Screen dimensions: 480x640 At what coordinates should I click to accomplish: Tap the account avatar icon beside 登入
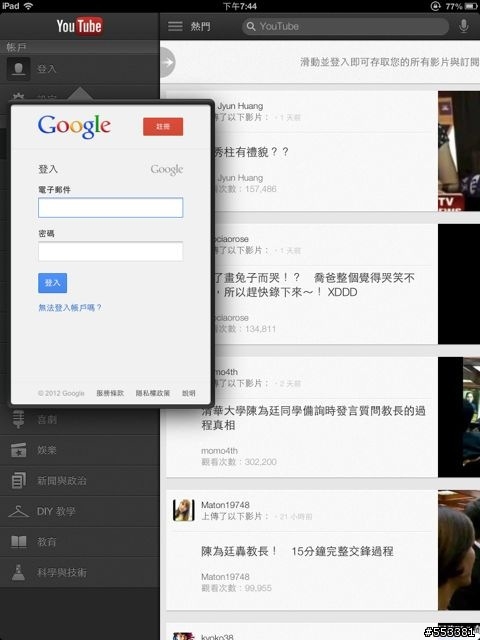(x=18, y=69)
